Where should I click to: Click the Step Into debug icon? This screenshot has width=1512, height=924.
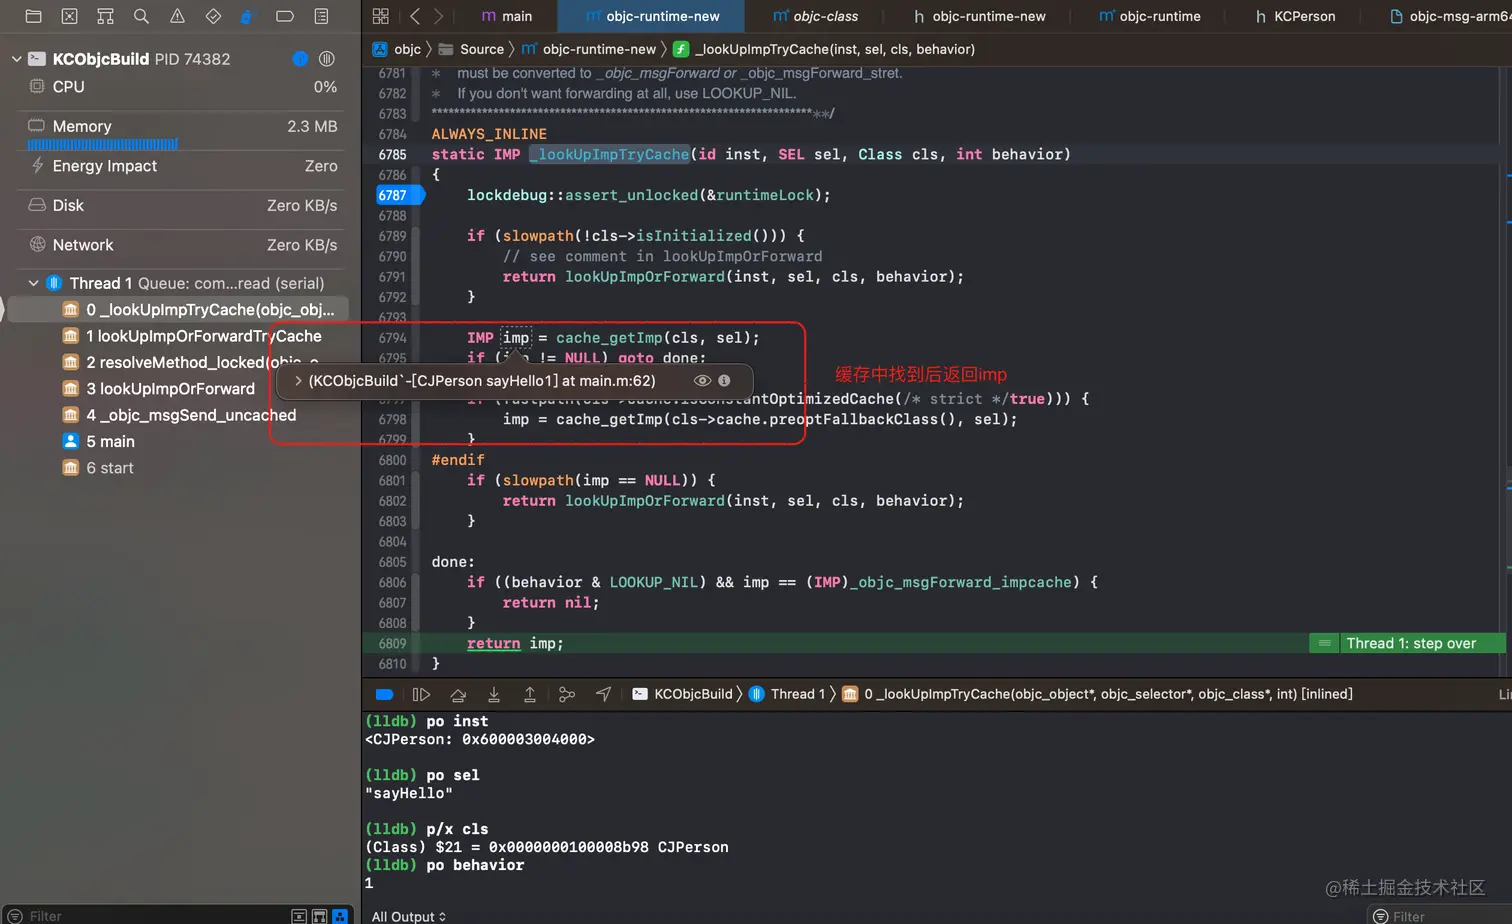tap(494, 694)
